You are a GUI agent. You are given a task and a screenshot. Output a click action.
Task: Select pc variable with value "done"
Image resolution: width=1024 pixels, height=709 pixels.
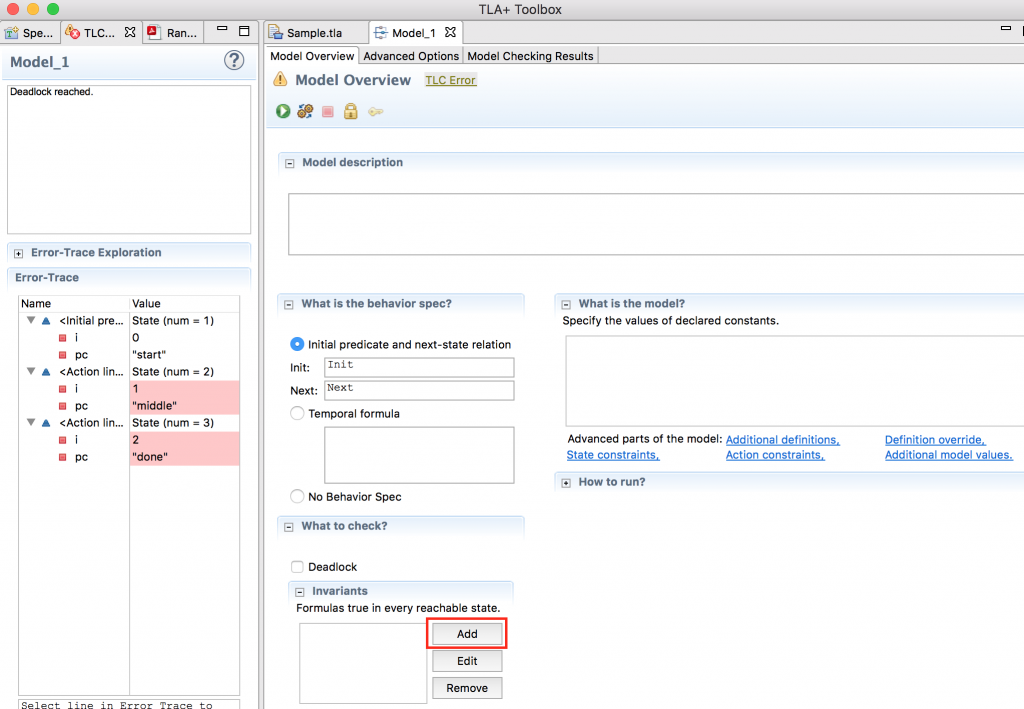click(129, 457)
